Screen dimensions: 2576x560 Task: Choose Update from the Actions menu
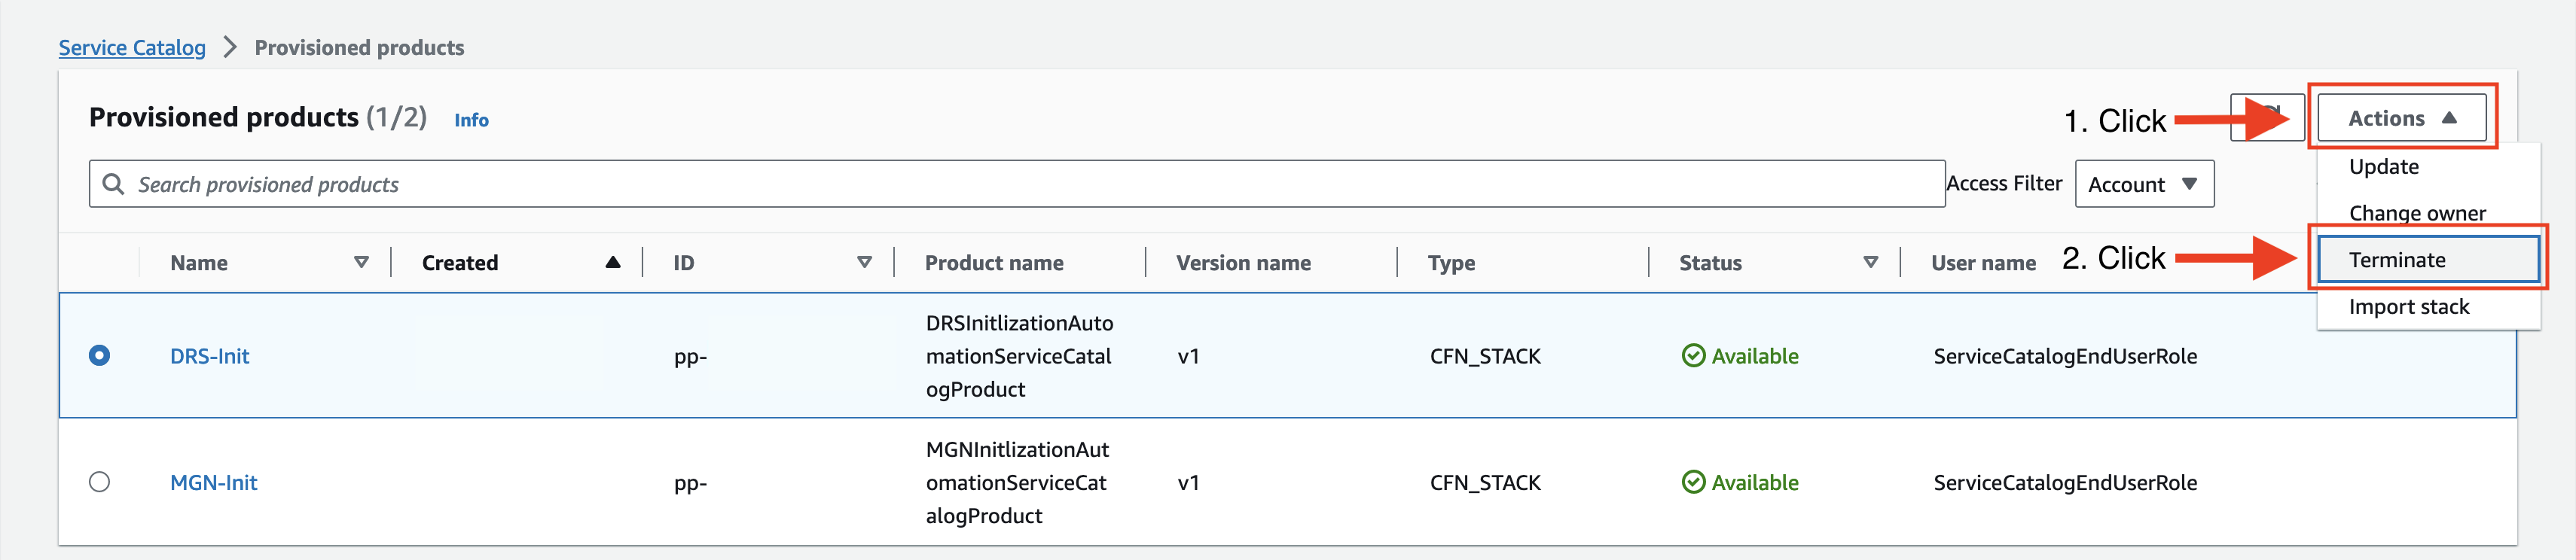[2383, 167]
